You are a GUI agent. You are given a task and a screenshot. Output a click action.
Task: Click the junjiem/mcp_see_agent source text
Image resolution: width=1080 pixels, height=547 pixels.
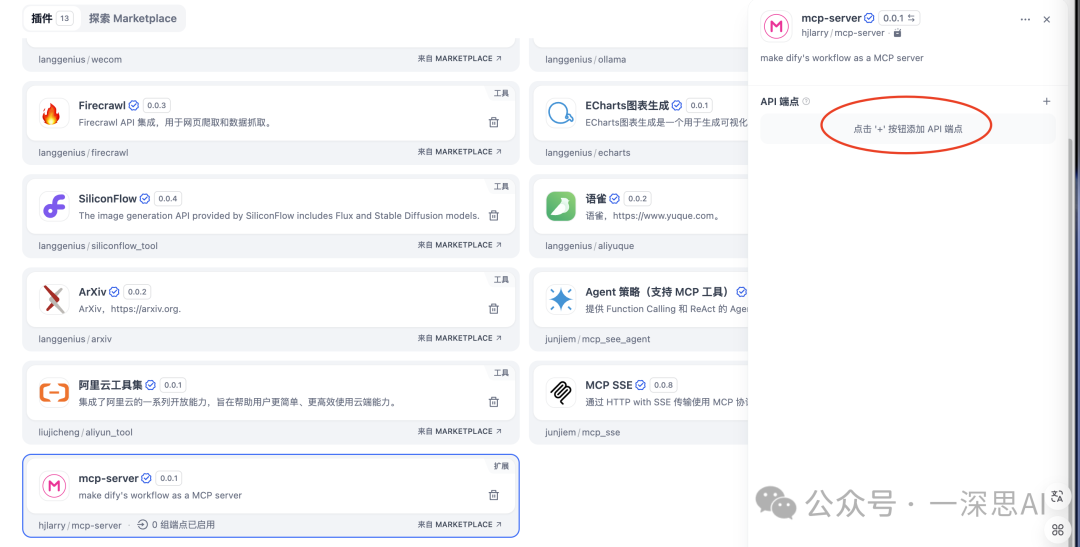[597, 339]
